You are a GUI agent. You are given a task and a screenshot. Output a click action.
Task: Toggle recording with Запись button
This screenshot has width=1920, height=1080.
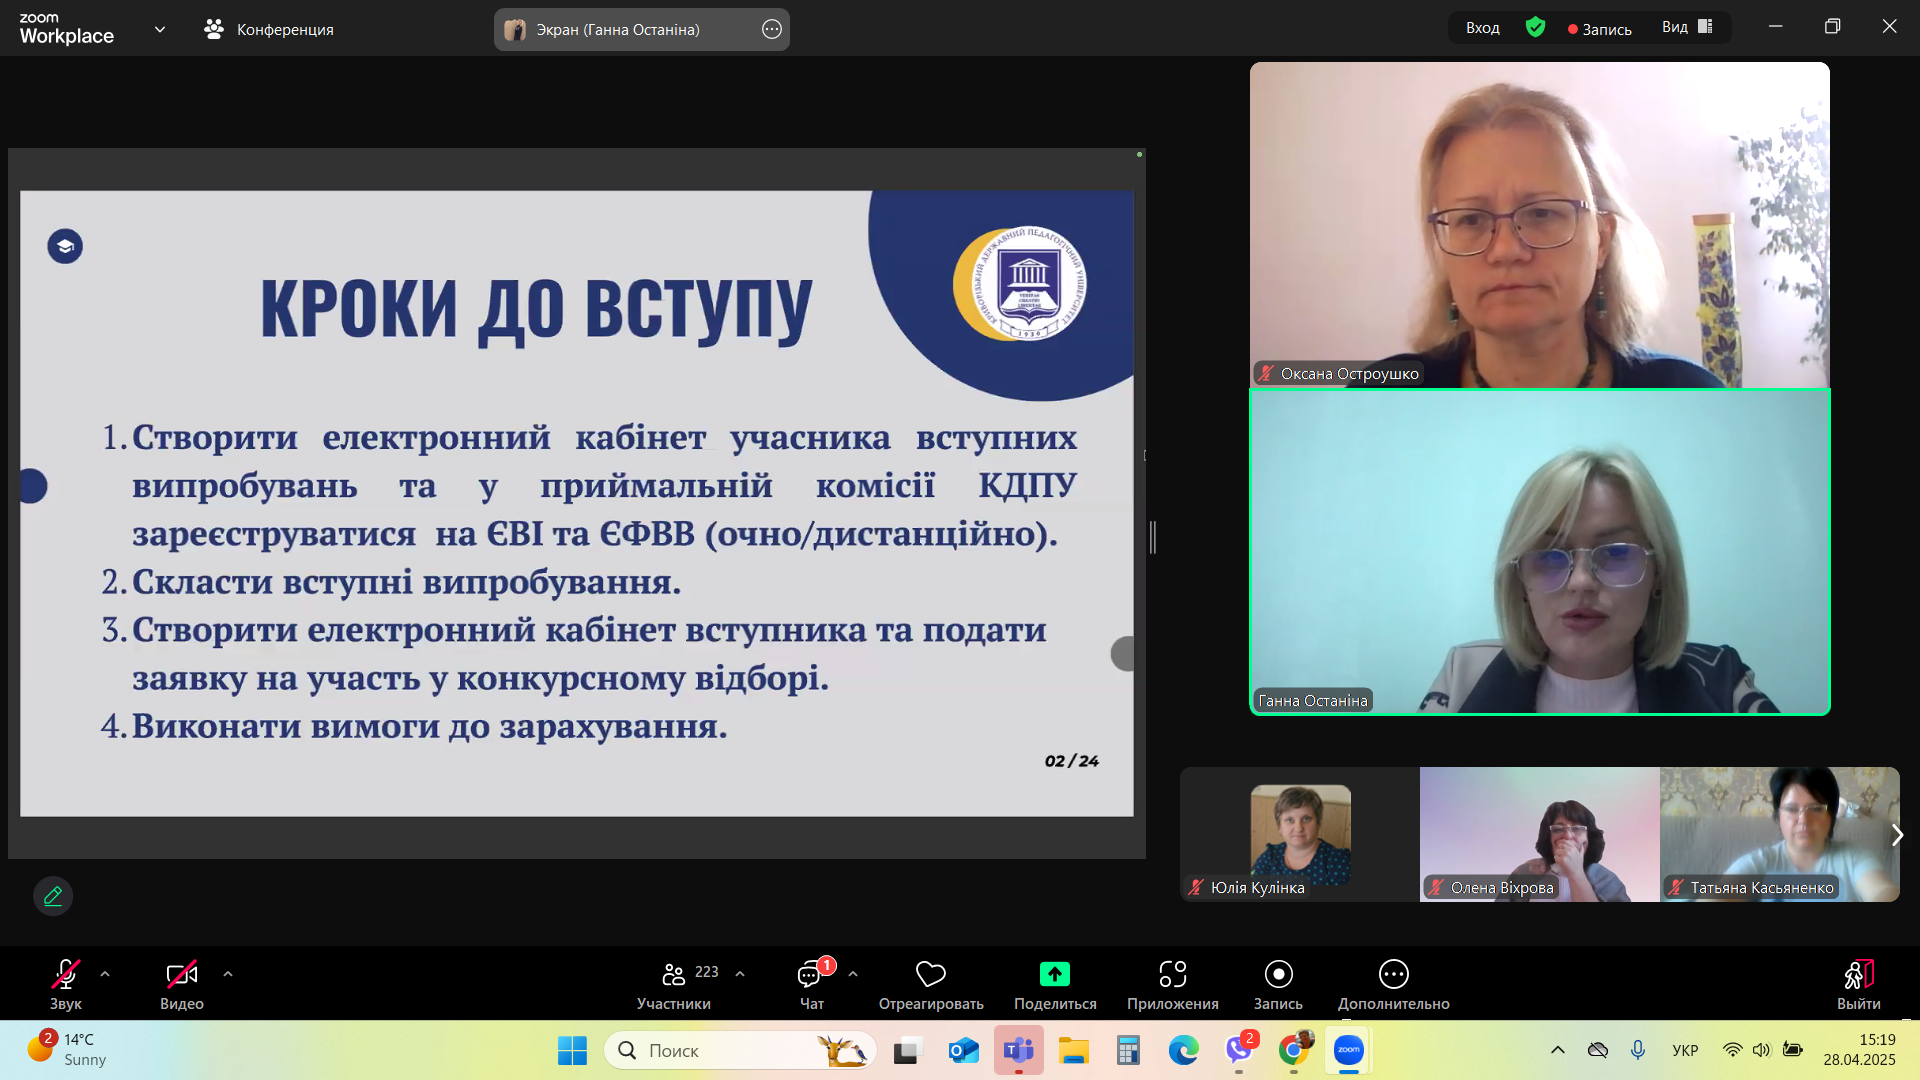point(1278,974)
